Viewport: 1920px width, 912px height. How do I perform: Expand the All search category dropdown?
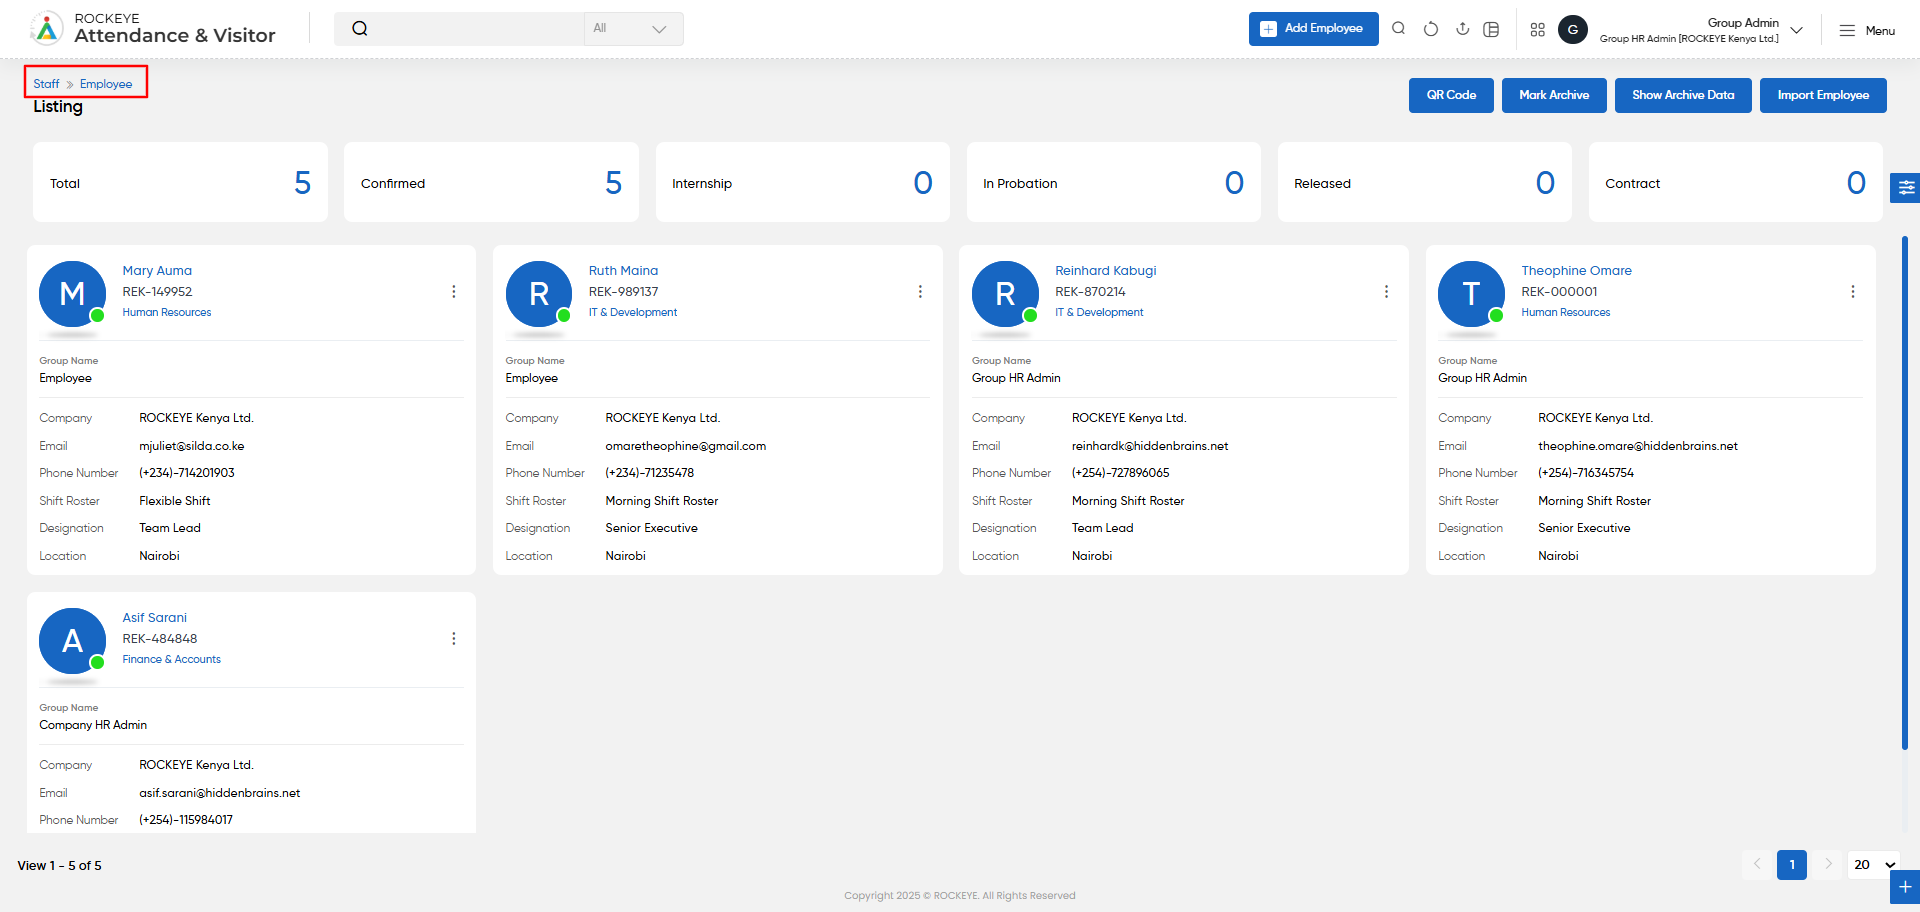(x=634, y=29)
